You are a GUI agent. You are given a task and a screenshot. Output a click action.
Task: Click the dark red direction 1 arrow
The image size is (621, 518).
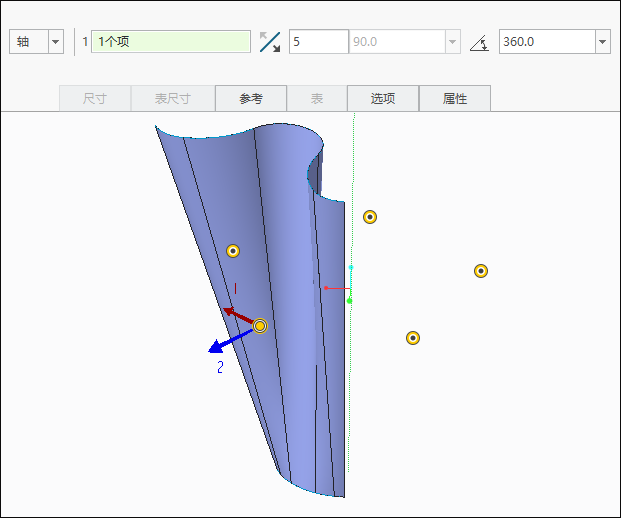238,315
